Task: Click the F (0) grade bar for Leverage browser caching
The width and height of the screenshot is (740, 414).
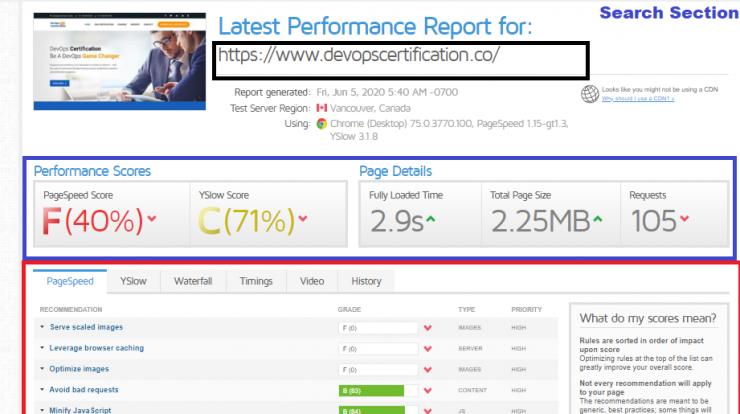Action: click(378, 349)
